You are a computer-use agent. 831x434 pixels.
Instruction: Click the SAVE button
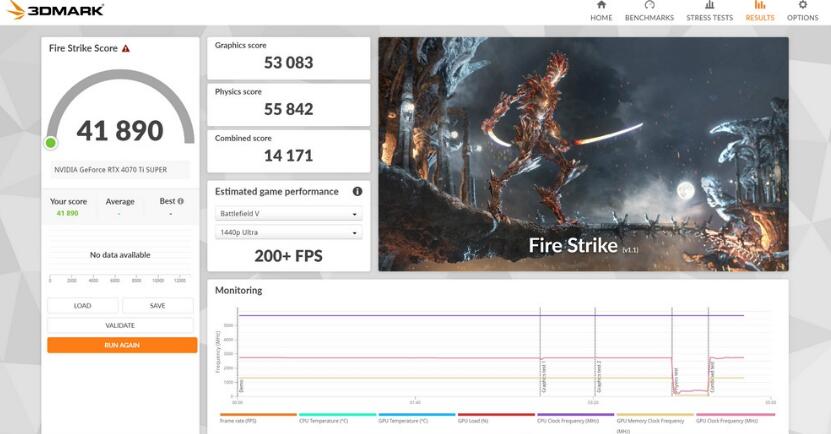[157, 306]
